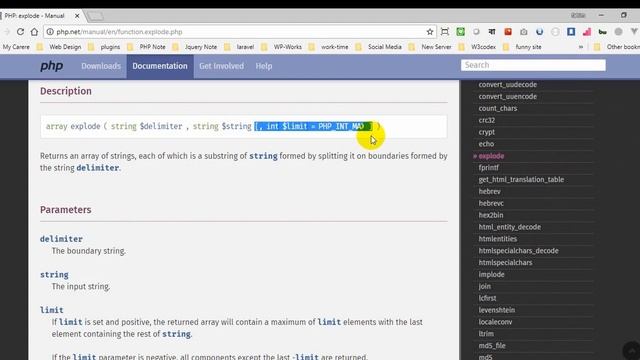
Task: Click the screen capture frame extension icon
Action: (x=445, y=31)
